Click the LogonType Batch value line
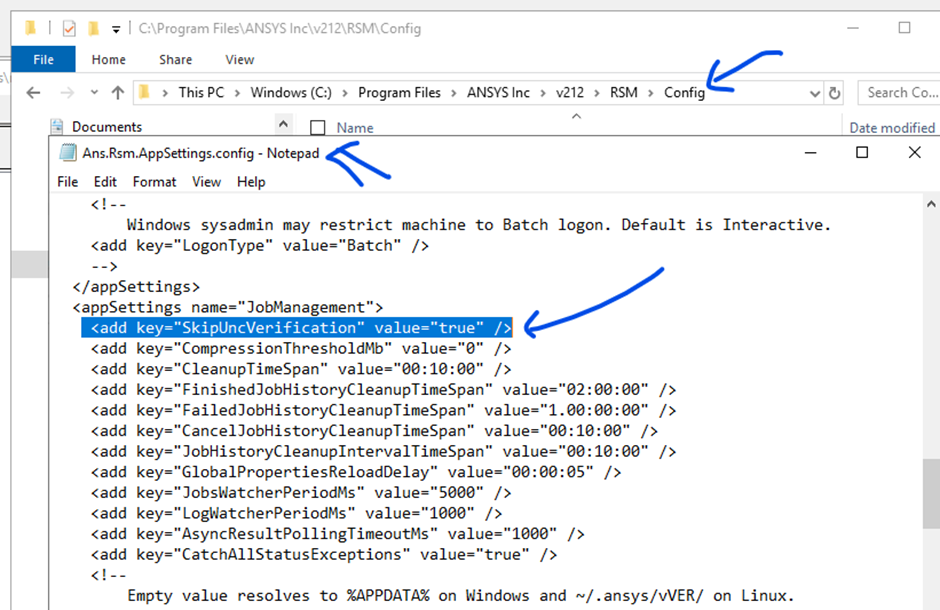The height and width of the screenshot is (610, 940). click(260, 246)
